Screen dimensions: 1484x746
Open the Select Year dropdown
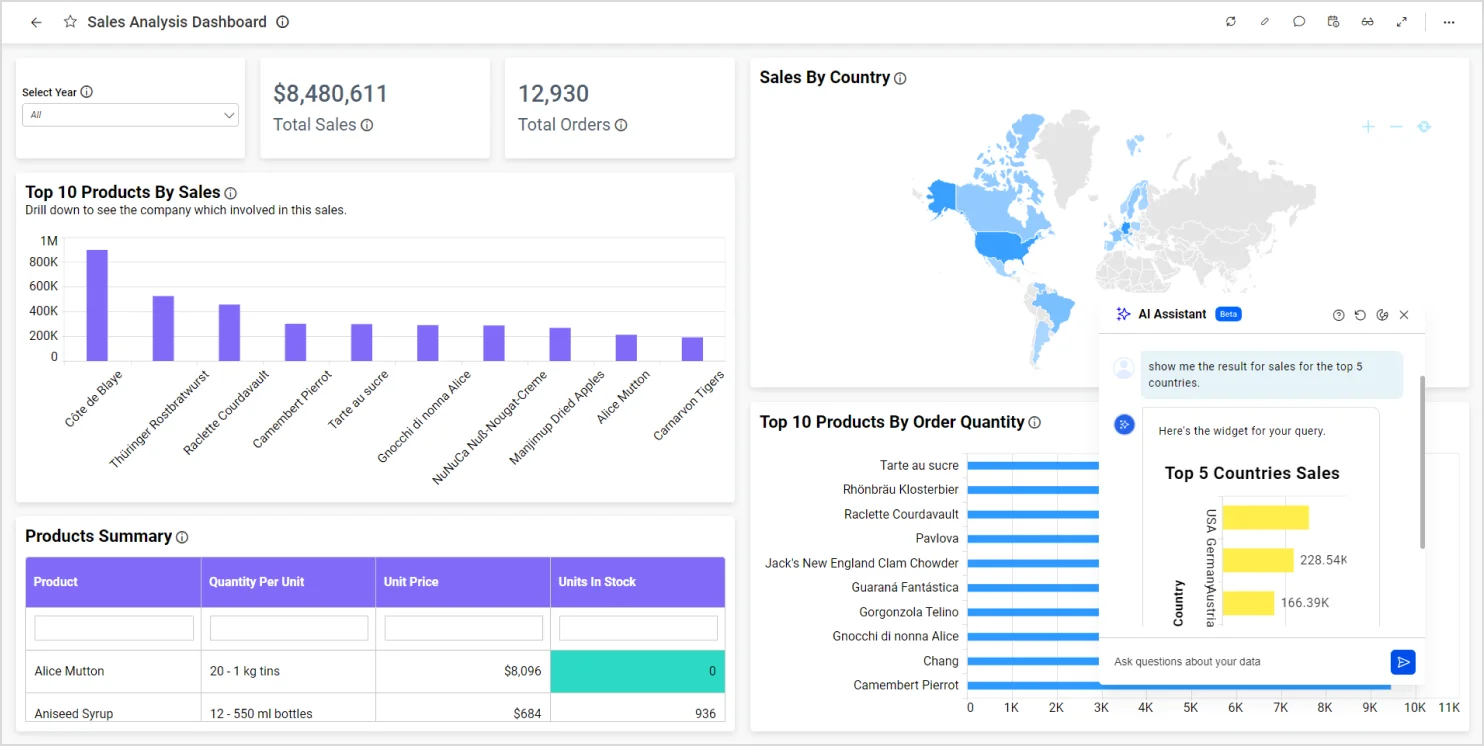(x=130, y=115)
